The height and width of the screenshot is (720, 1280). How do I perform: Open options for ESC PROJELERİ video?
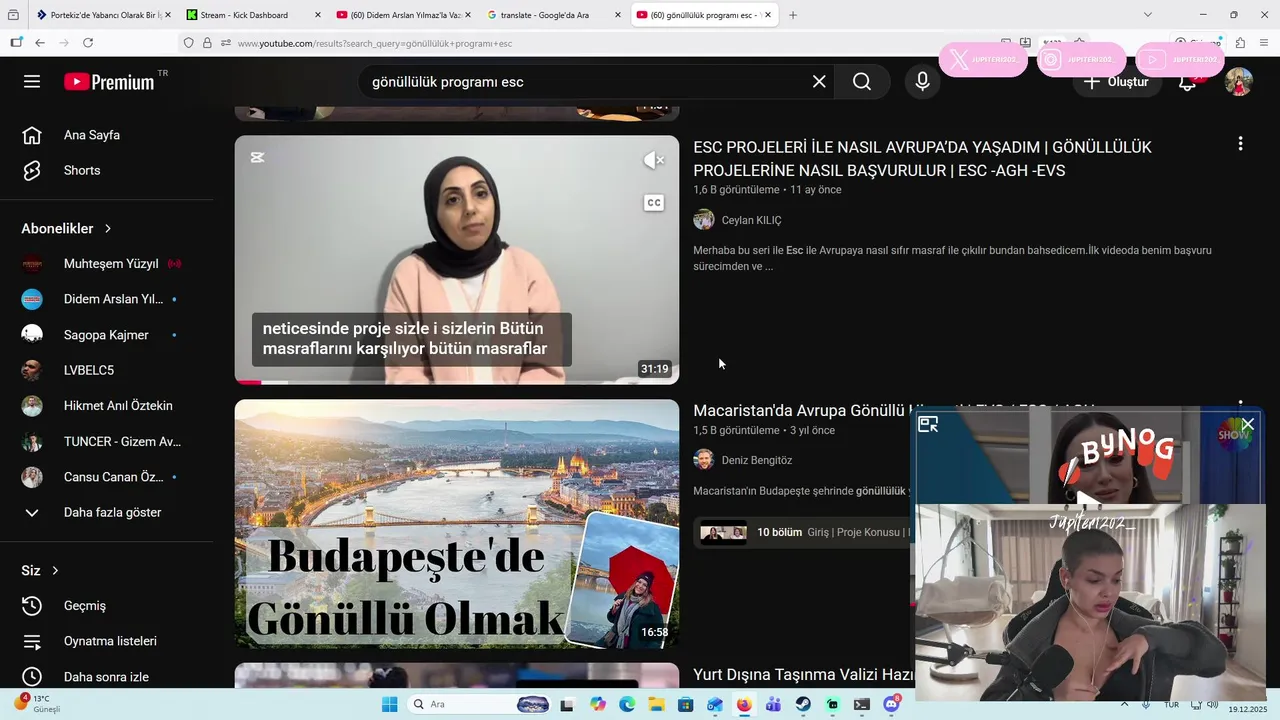pyautogui.click(x=1240, y=144)
